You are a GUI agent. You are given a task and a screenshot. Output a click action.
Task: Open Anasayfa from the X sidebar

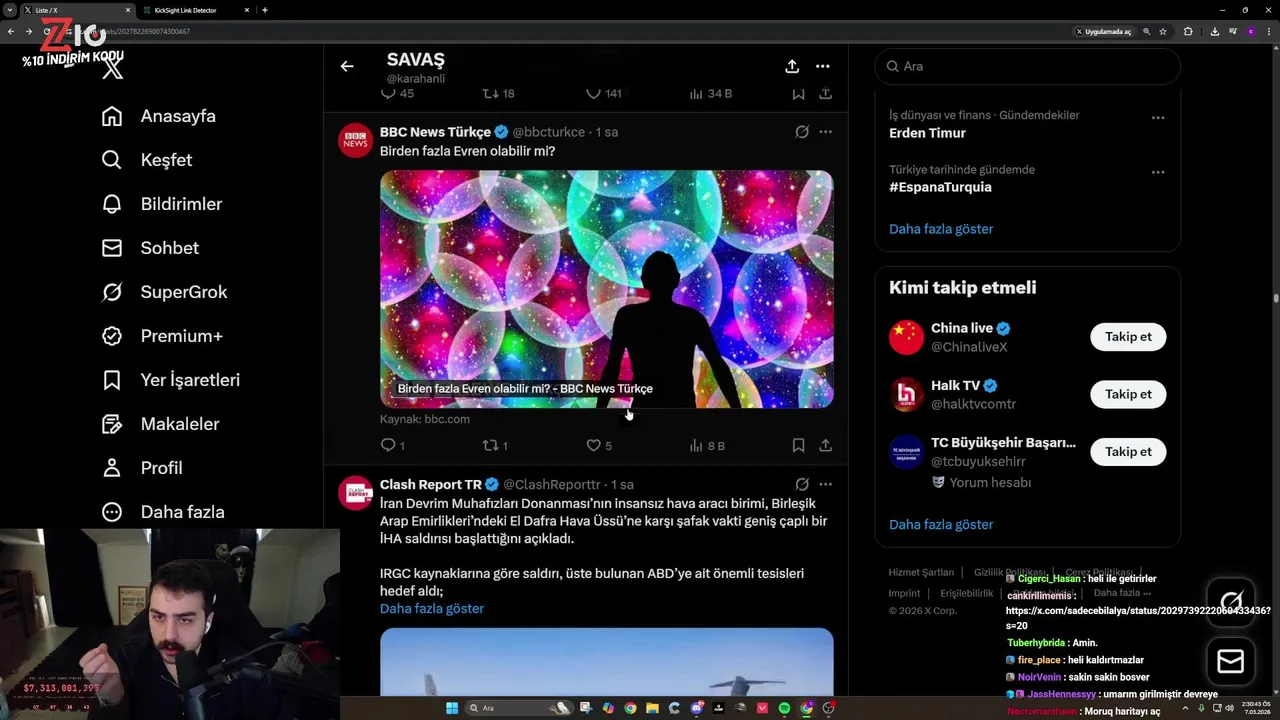click(159, 116)
